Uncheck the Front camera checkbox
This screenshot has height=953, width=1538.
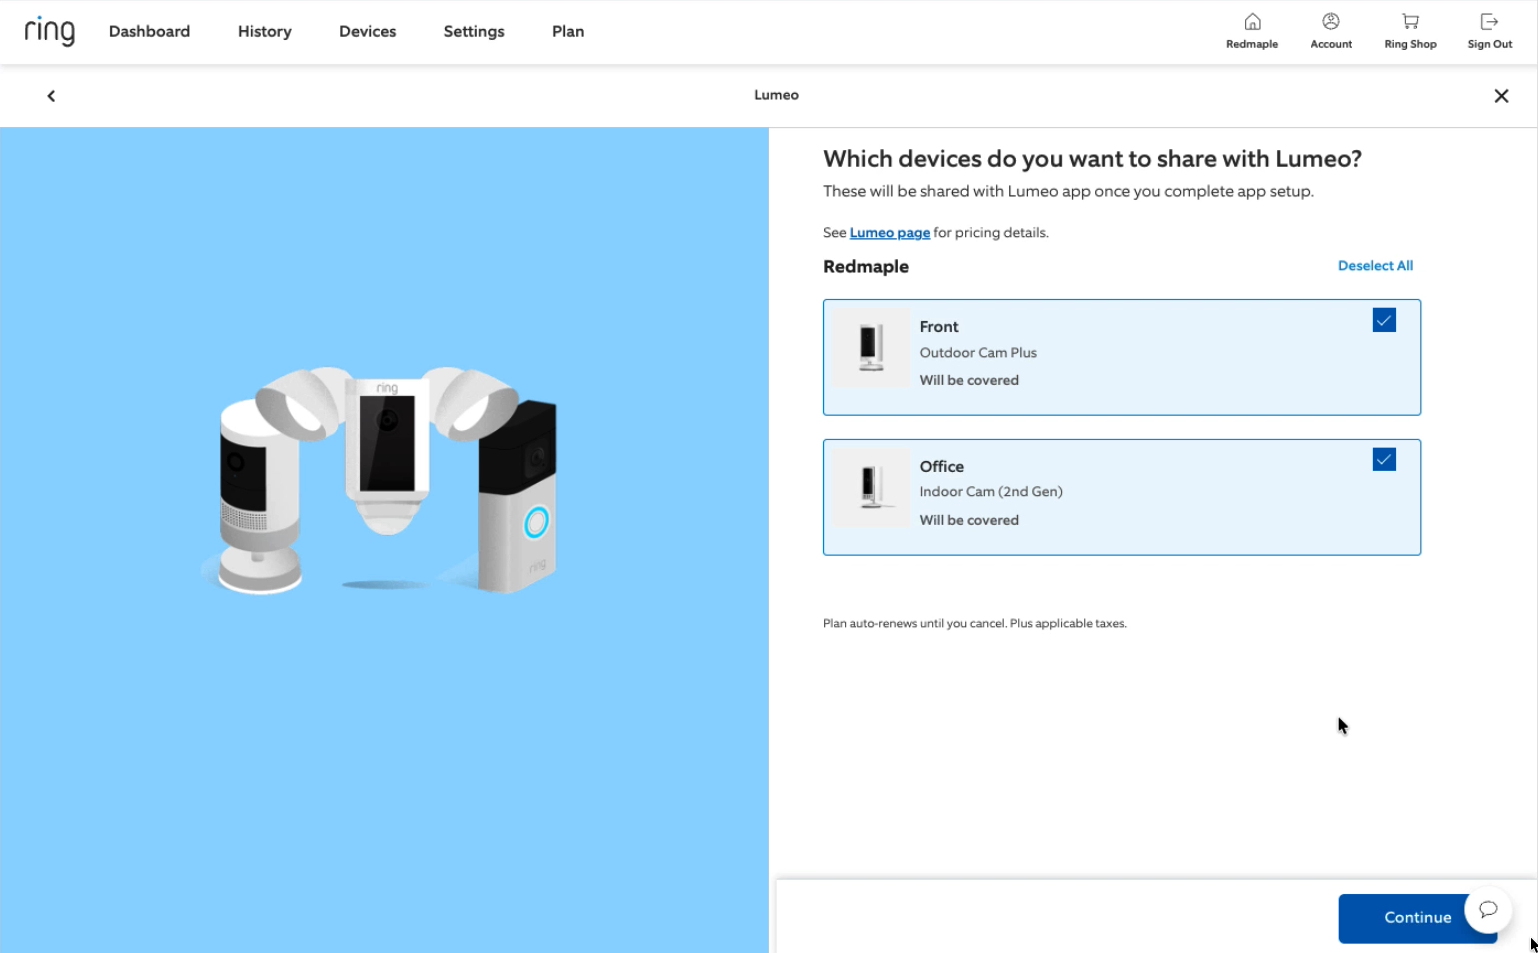click(x=1384, y=320)
